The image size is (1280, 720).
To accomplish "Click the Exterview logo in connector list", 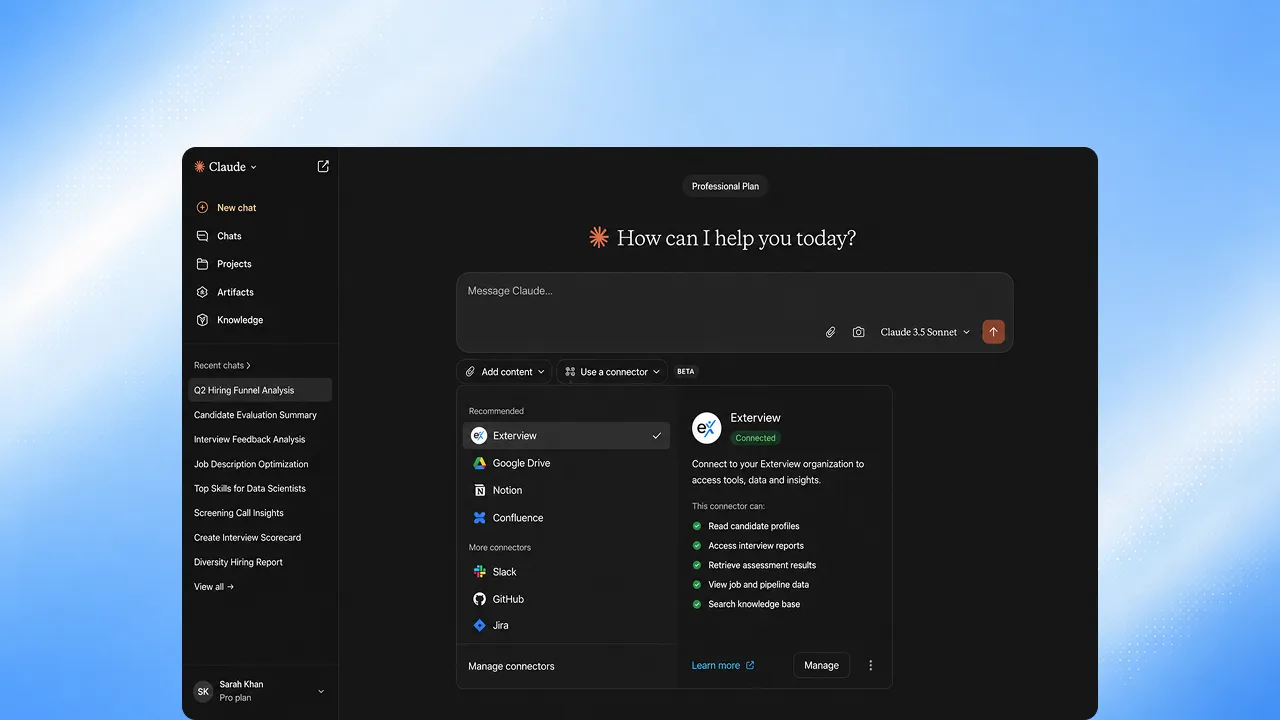I will pos(479,436).
